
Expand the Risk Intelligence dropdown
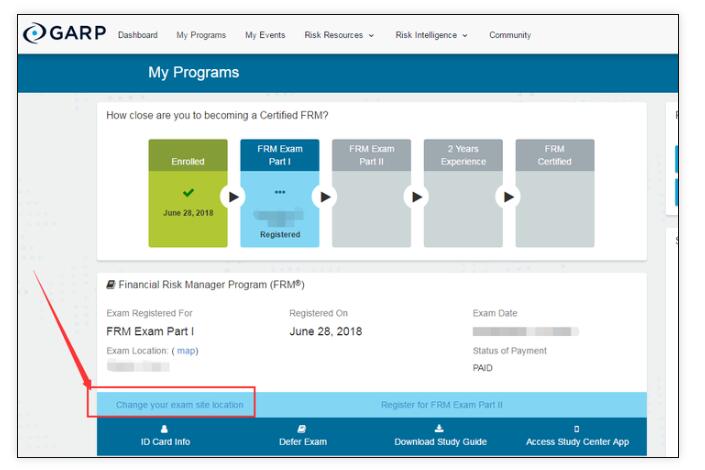(x=431, y=35)
